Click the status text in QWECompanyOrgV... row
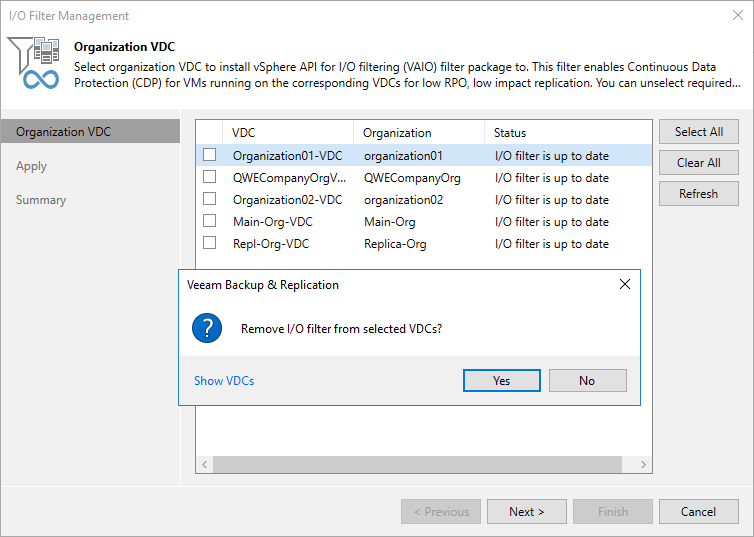Viewport: 754px width, 537px height. click(x=552, y=178)
